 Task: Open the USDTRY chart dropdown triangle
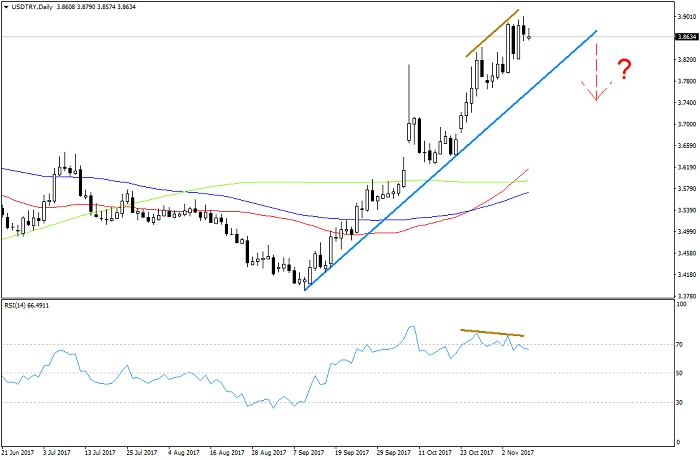point(6,8)
